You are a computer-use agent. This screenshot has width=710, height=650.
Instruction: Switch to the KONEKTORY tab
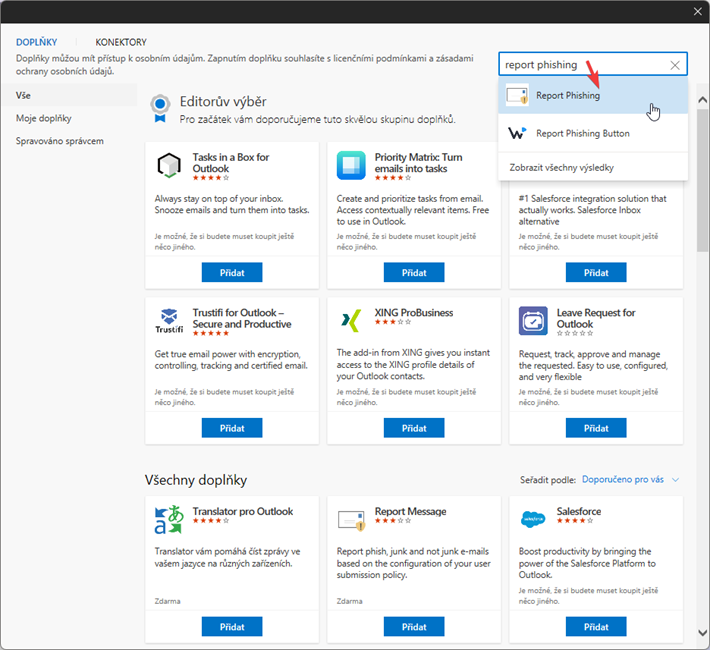(121, 42)
